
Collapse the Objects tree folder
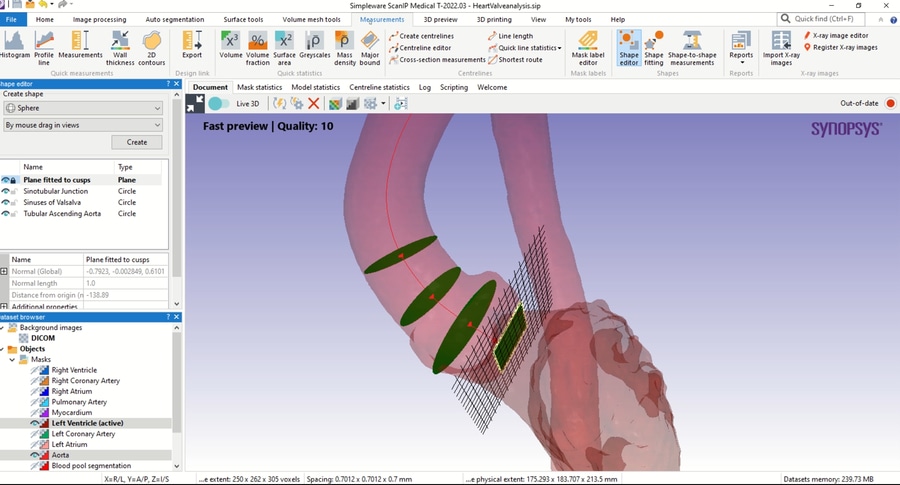(x=2, y=349)
